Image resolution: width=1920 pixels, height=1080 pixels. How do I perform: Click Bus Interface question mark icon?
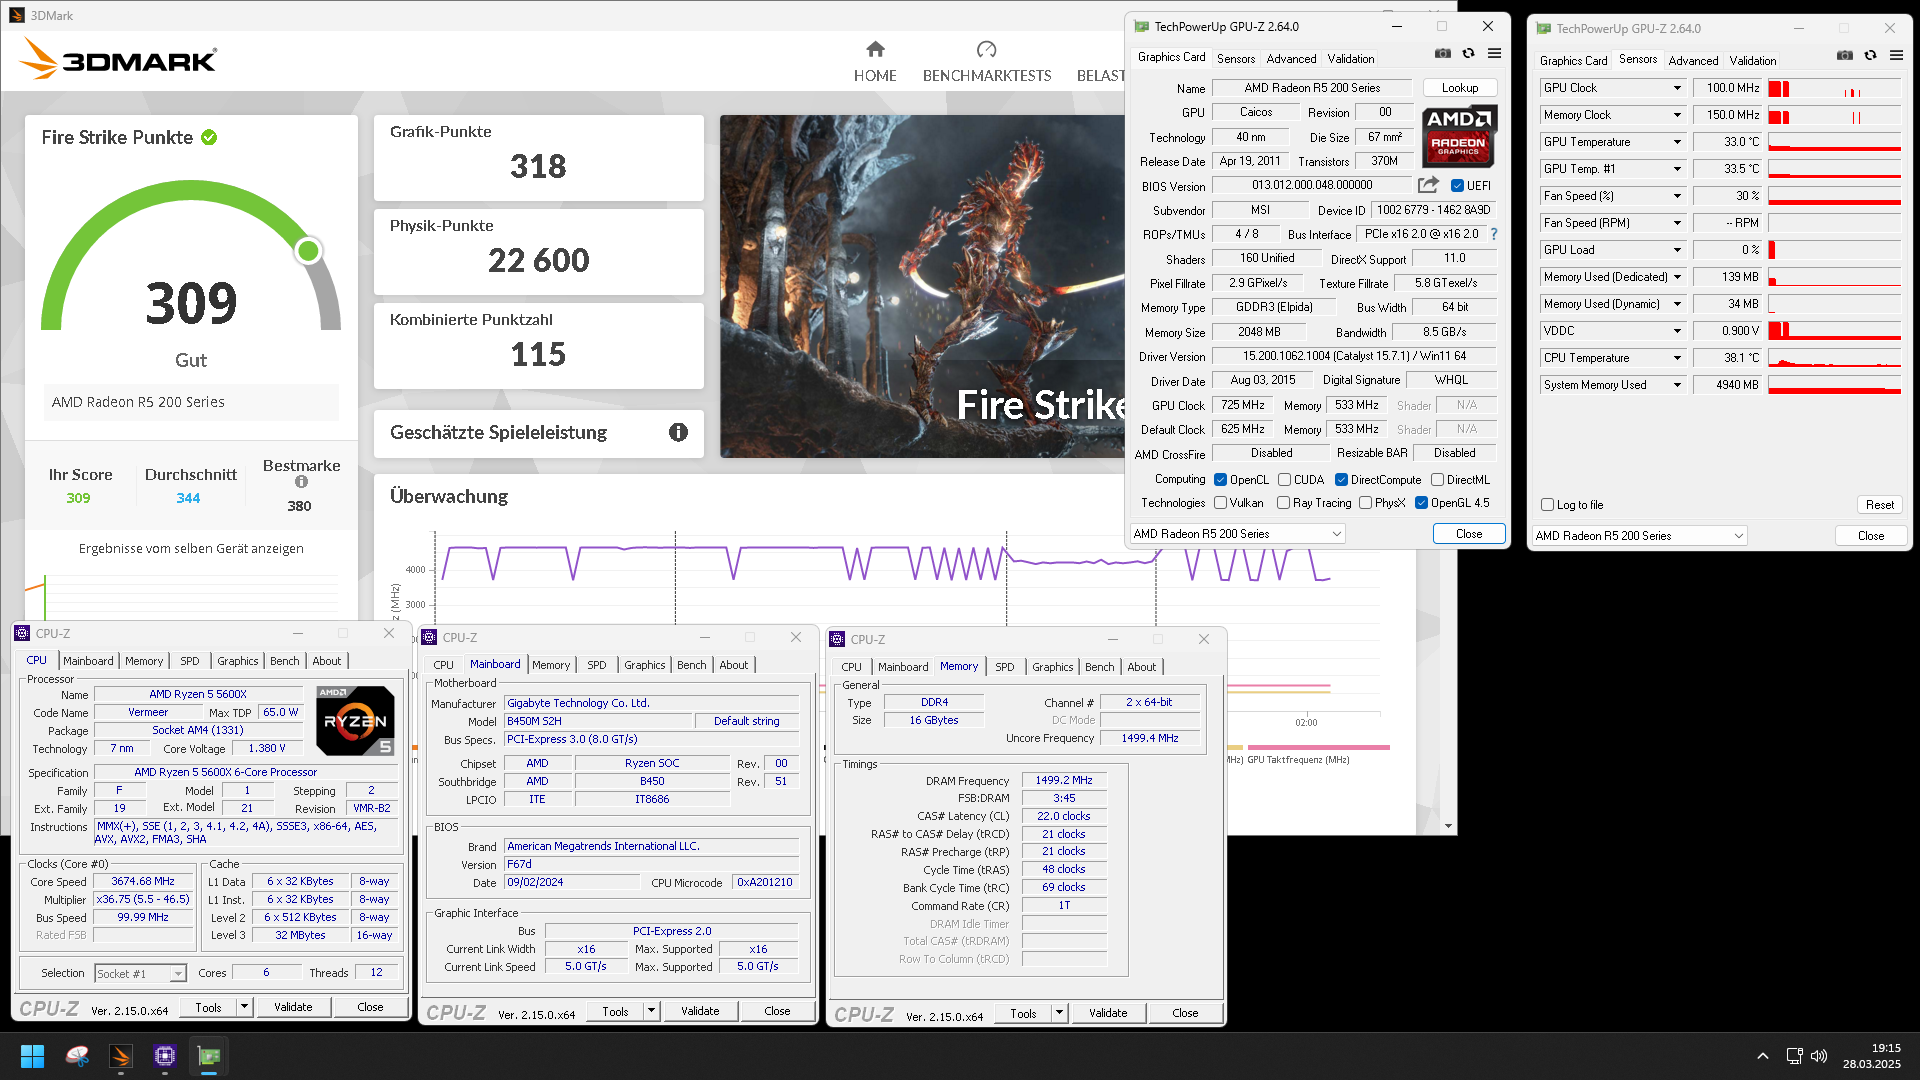[x=1494, y=234]
